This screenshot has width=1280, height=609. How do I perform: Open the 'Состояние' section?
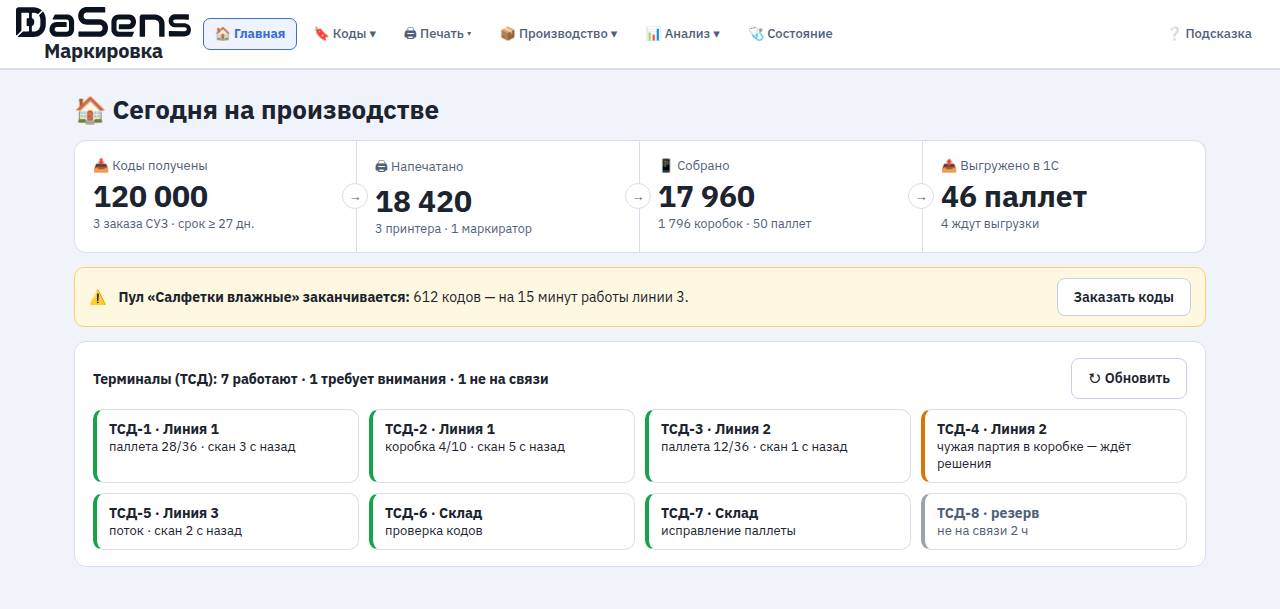click(790, 34)
